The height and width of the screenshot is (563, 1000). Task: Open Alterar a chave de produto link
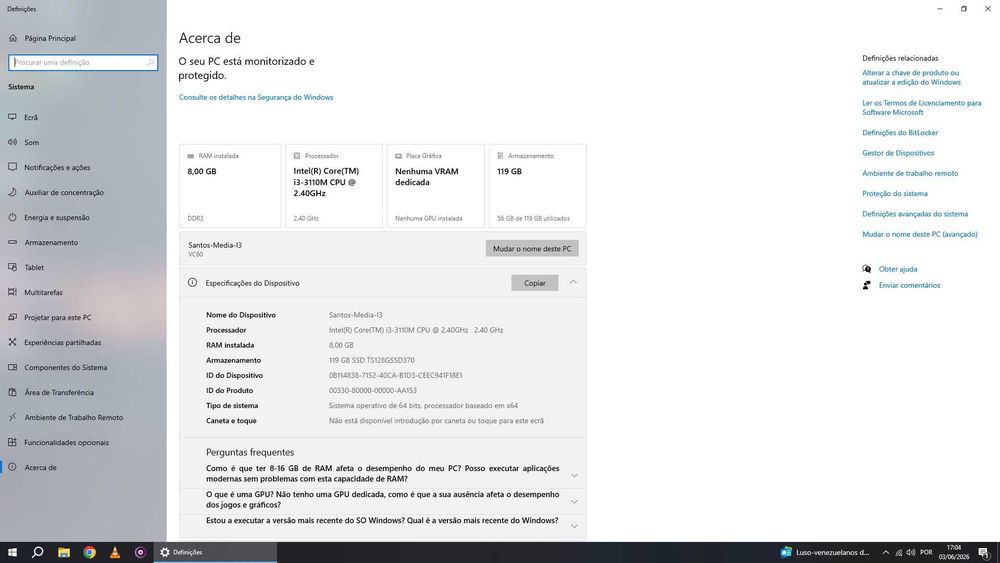pos(911,77)
